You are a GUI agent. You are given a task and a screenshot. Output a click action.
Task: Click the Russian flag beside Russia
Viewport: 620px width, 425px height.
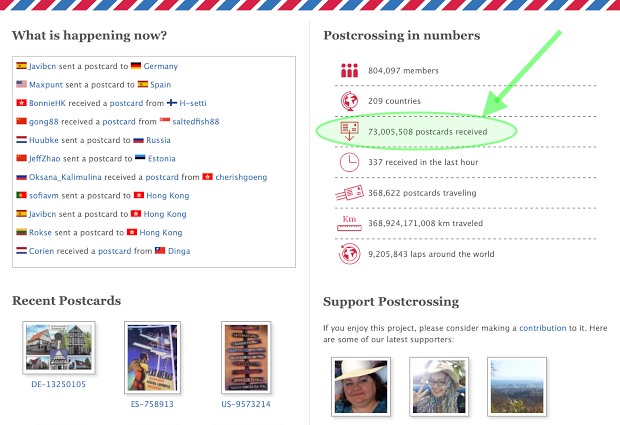138,140
